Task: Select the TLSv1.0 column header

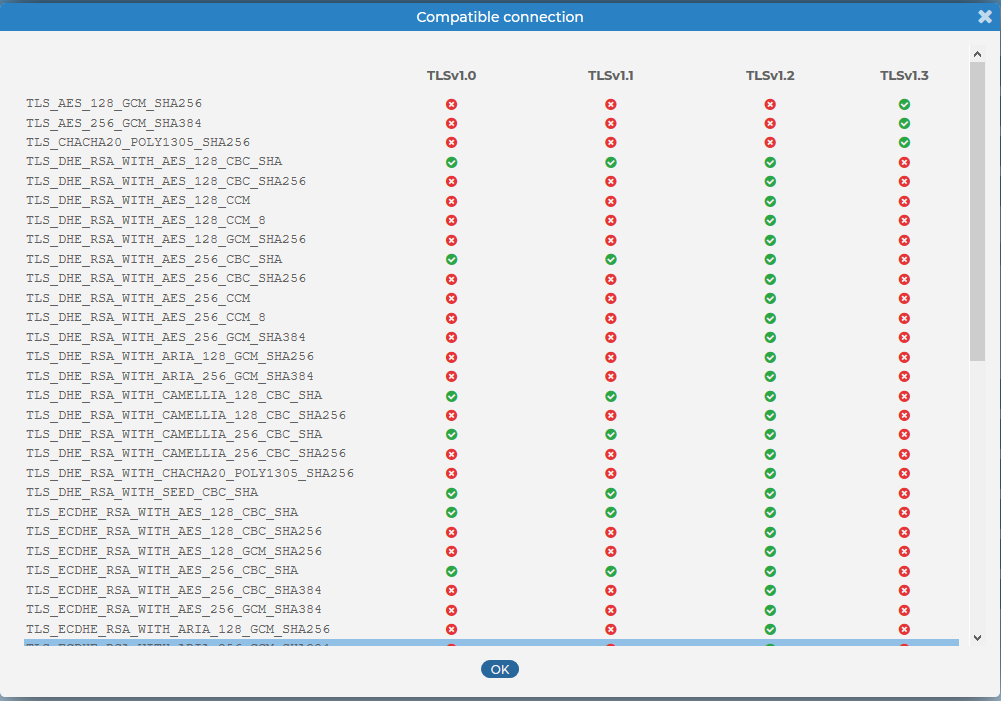Action: click(452, 74)
